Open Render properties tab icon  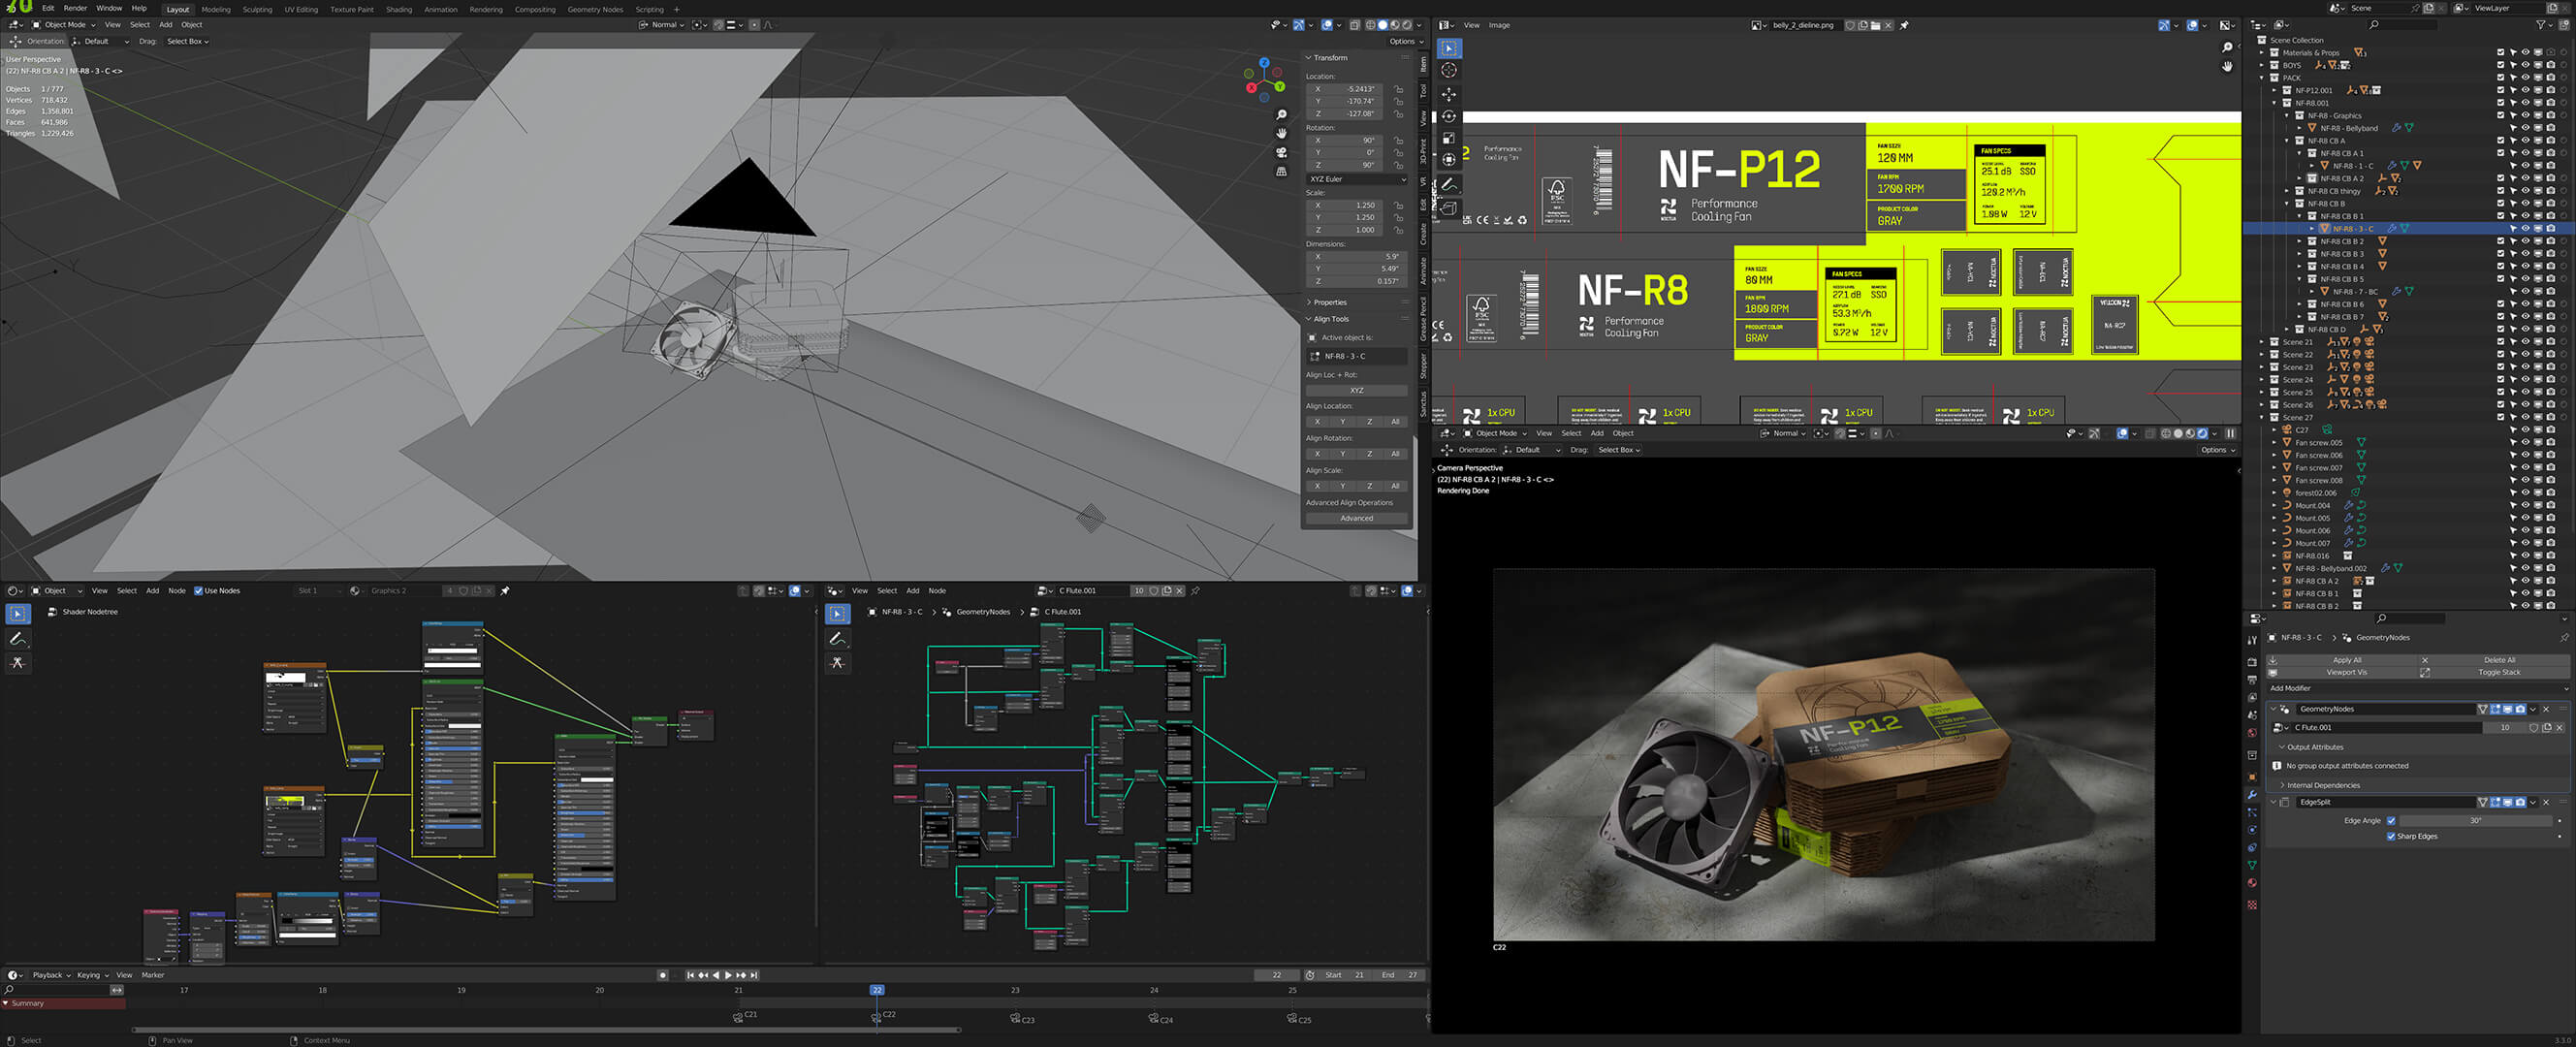click(2252, 662)
